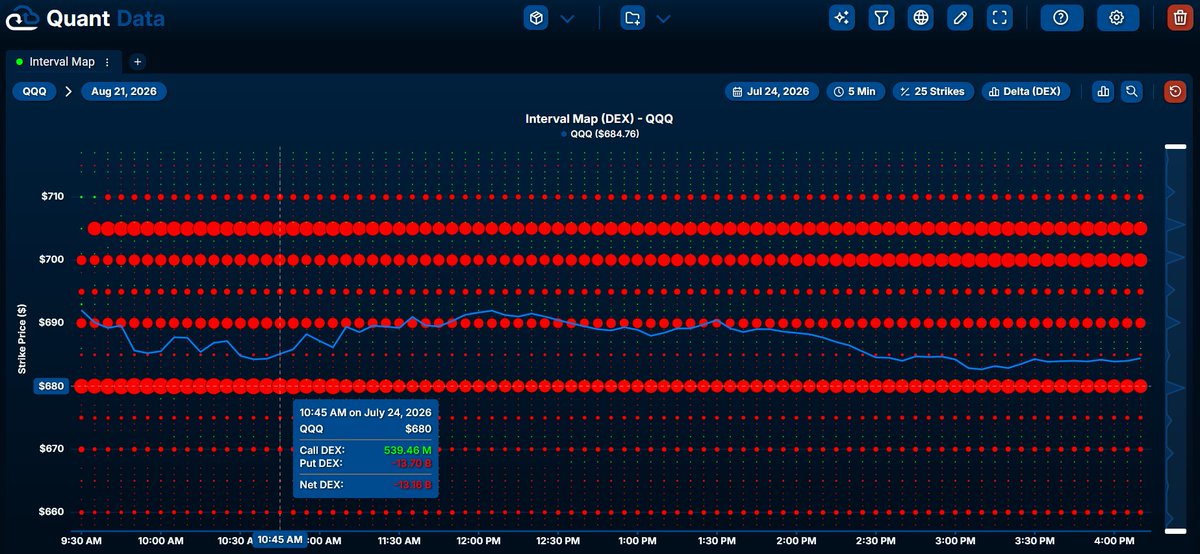Expand the cube widget dropdown chevron

(567, 18)
